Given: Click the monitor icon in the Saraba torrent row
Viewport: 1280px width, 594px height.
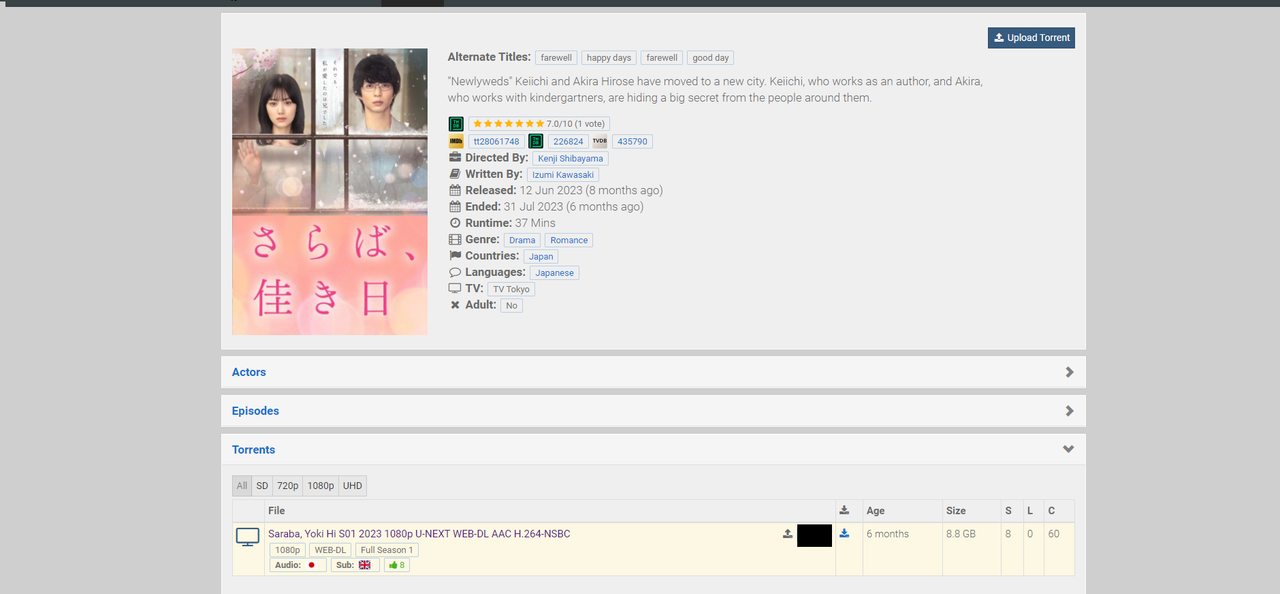Looking at the screenshot, I should coord(247,538).
